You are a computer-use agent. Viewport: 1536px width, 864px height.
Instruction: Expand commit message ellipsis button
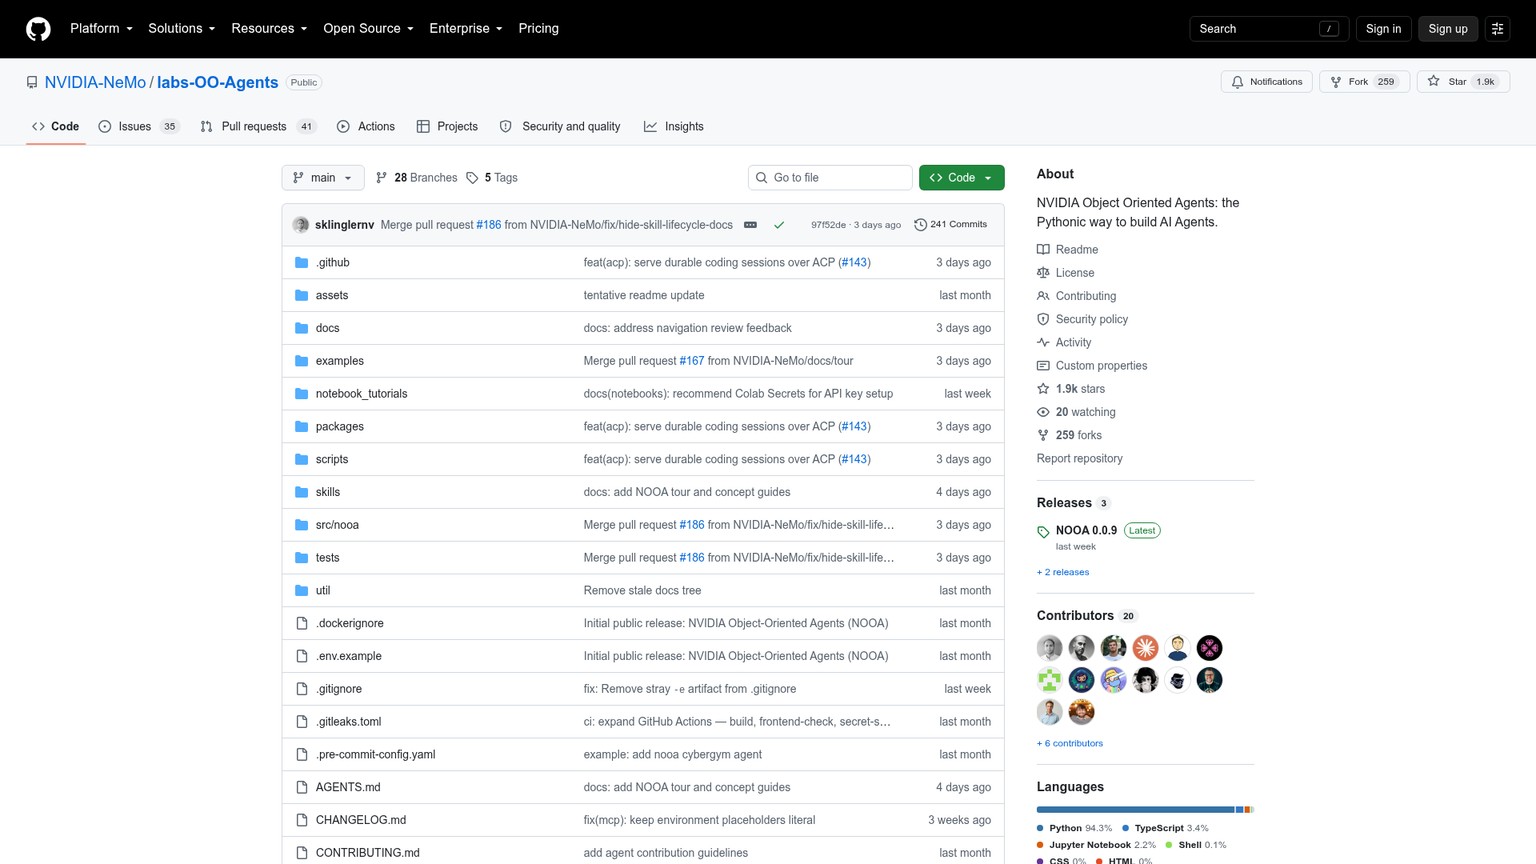coord(750,225)
